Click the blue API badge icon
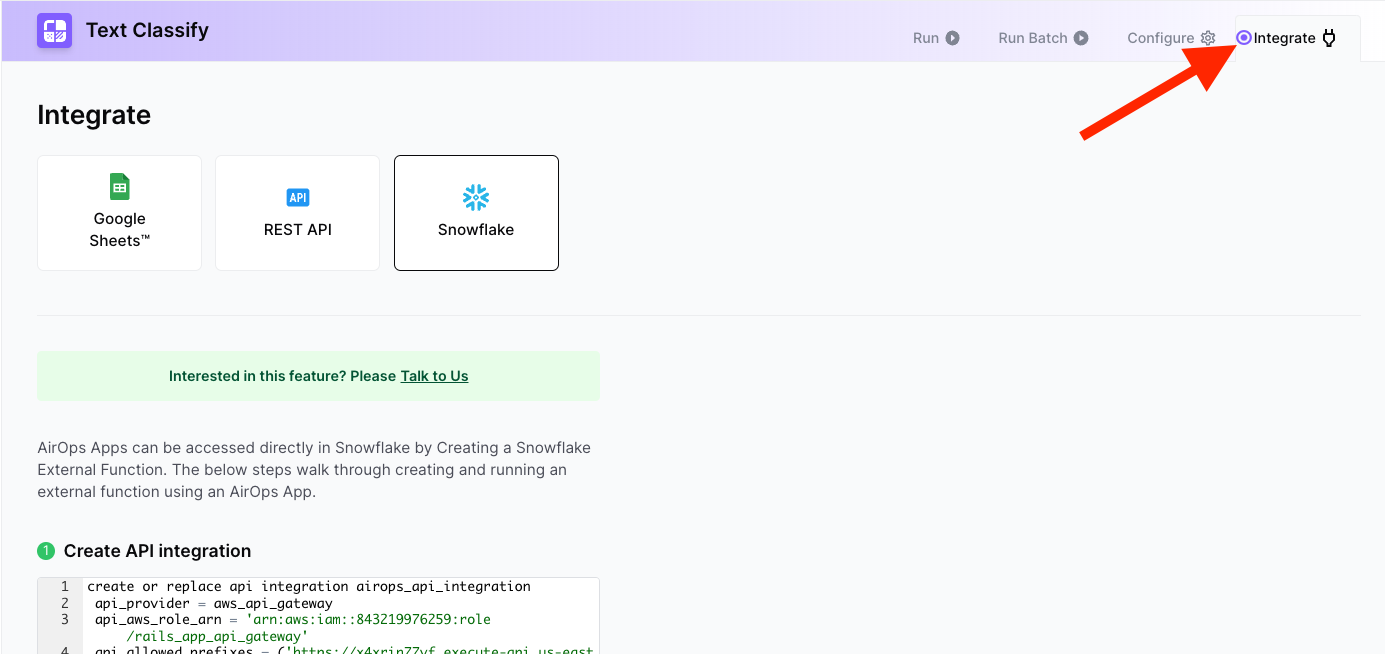Screen dimensions: 1385x654 (x=298, y=197)
